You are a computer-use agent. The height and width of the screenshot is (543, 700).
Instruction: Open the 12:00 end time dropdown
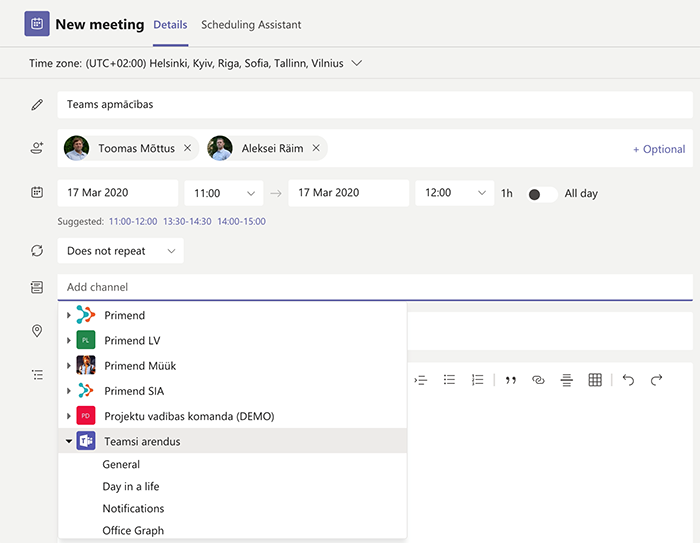point(454,193)
